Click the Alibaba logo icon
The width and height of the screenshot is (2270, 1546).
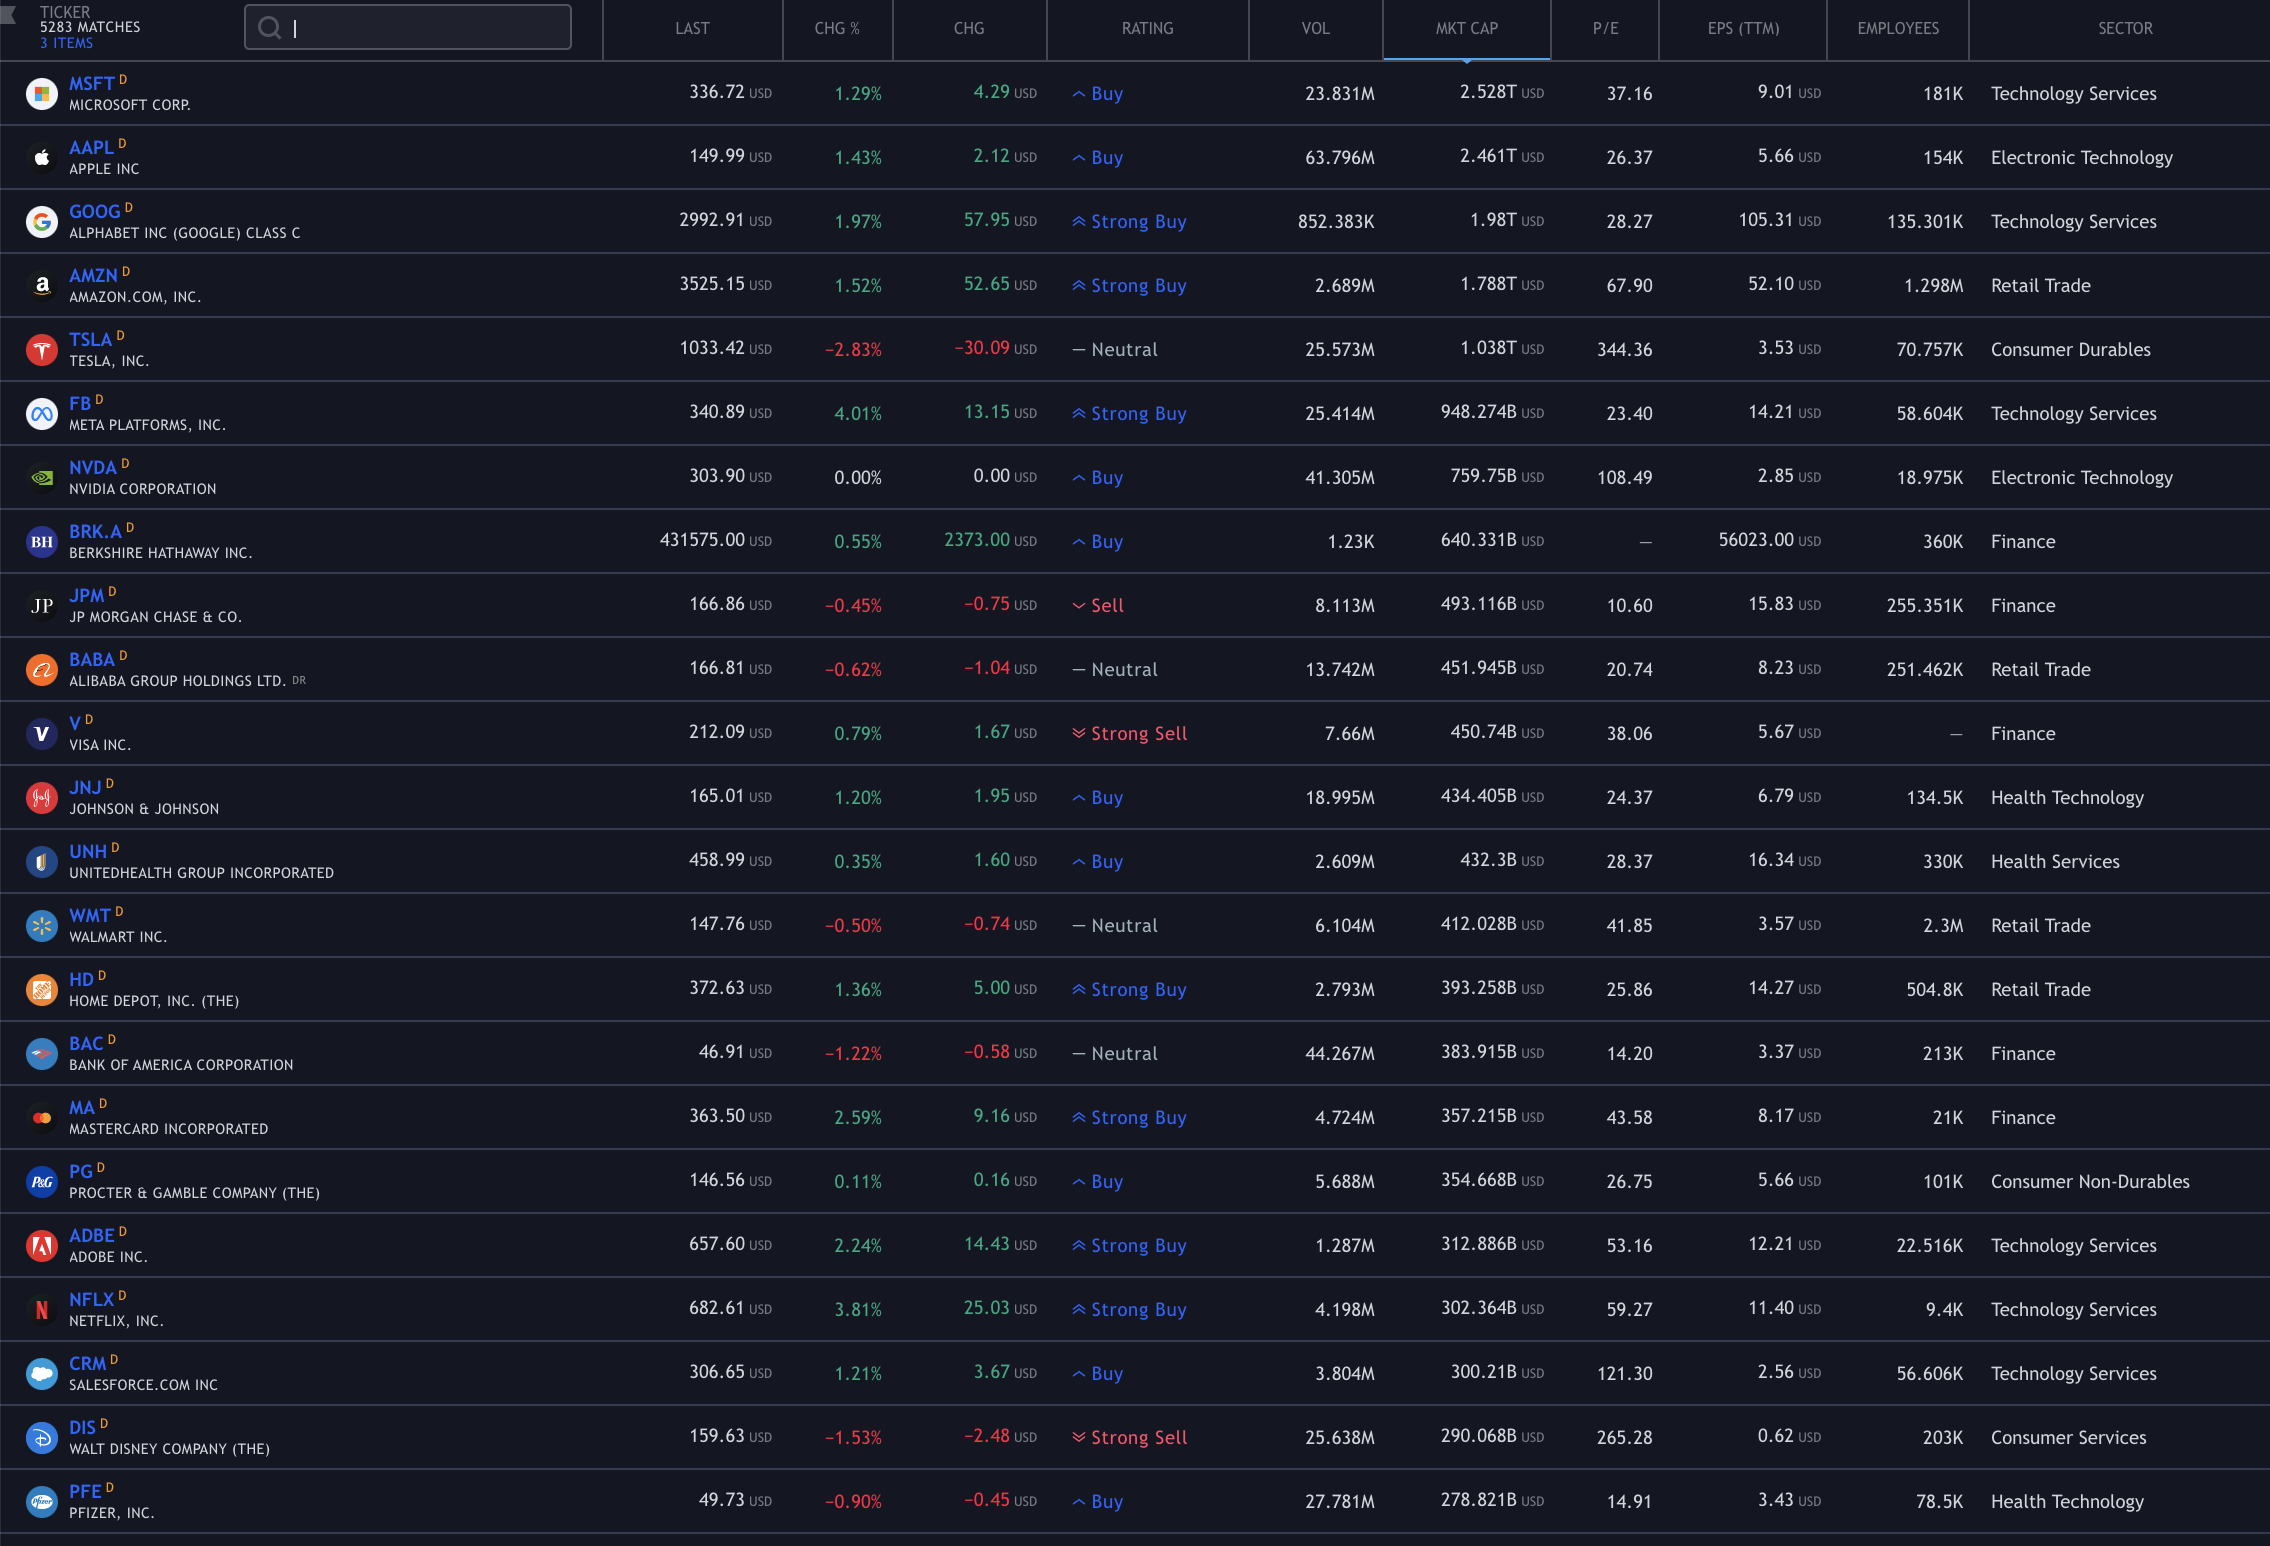(42, 669)
